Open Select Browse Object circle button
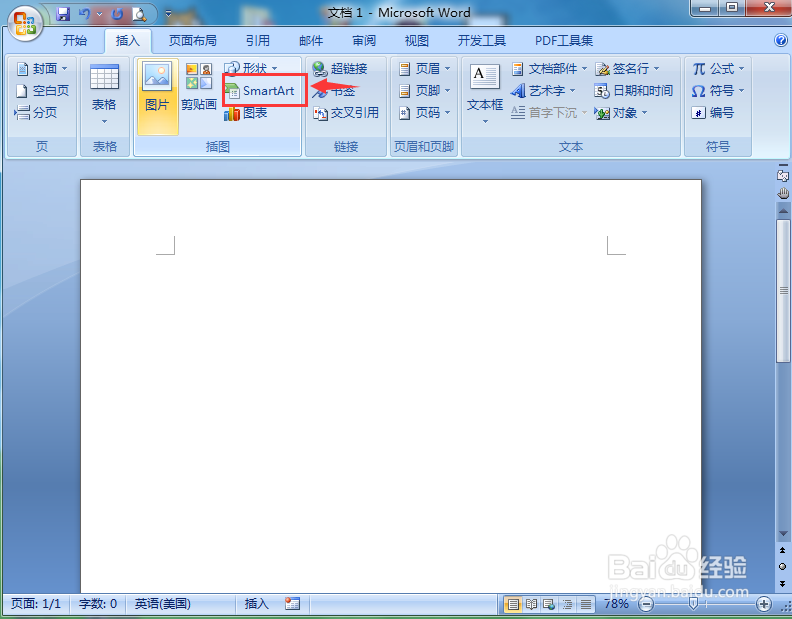The image size is (792, 619). click(x=782, y=566)
